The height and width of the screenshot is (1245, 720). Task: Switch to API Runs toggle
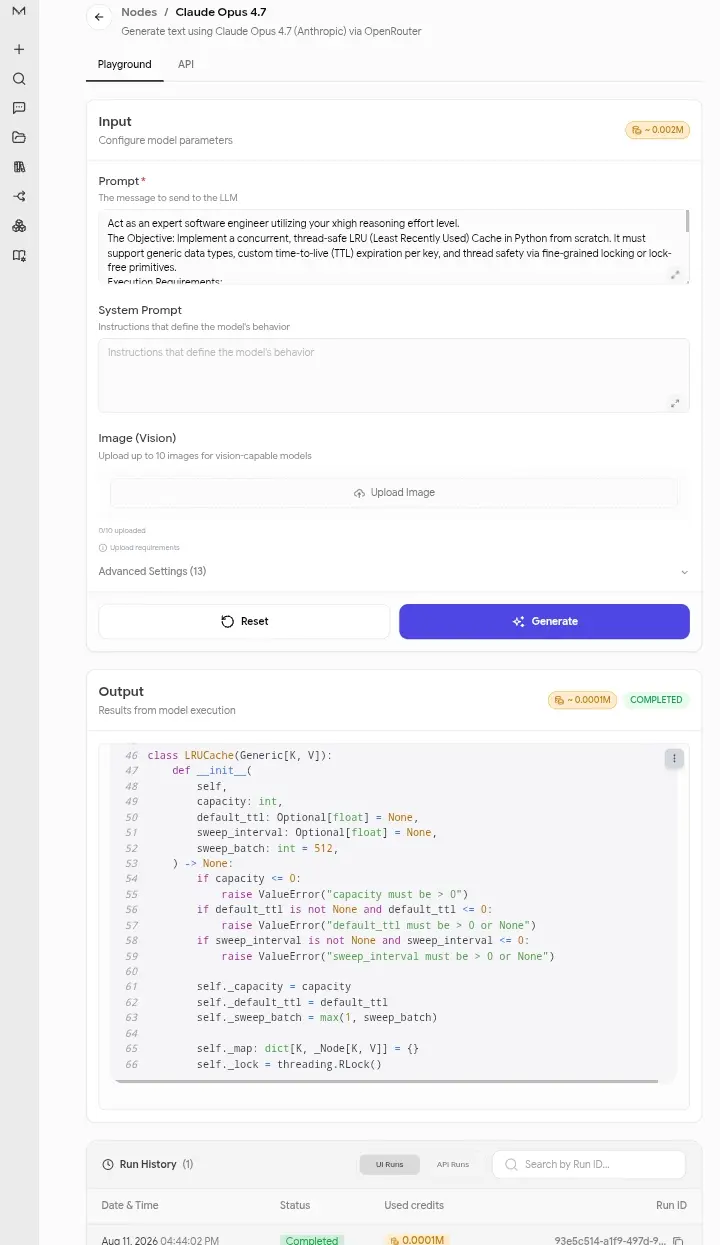(452, 1164)
